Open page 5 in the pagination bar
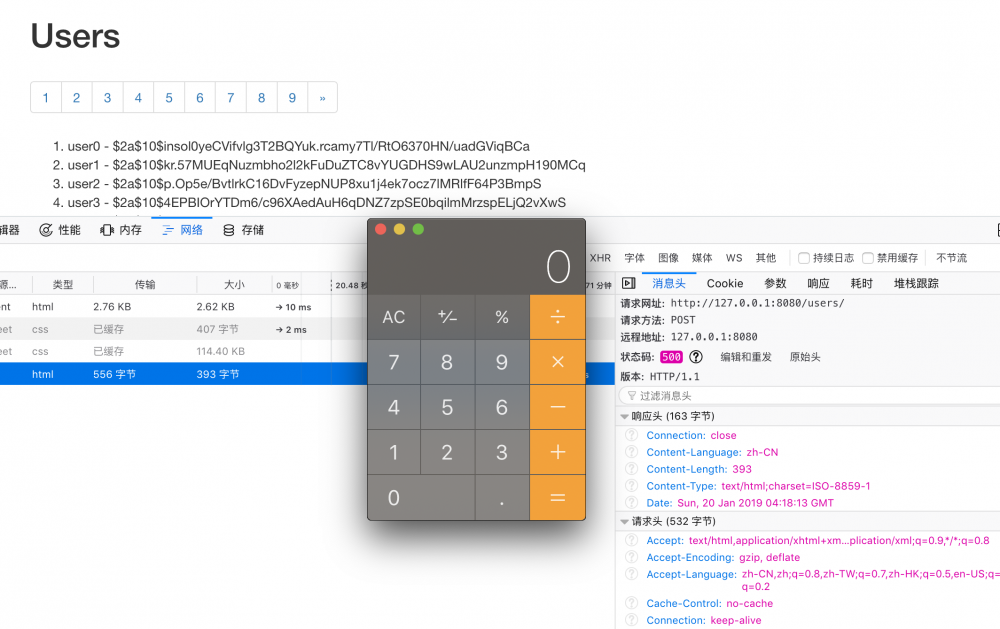Viewport: 1000px width, 629px height. 169,97
